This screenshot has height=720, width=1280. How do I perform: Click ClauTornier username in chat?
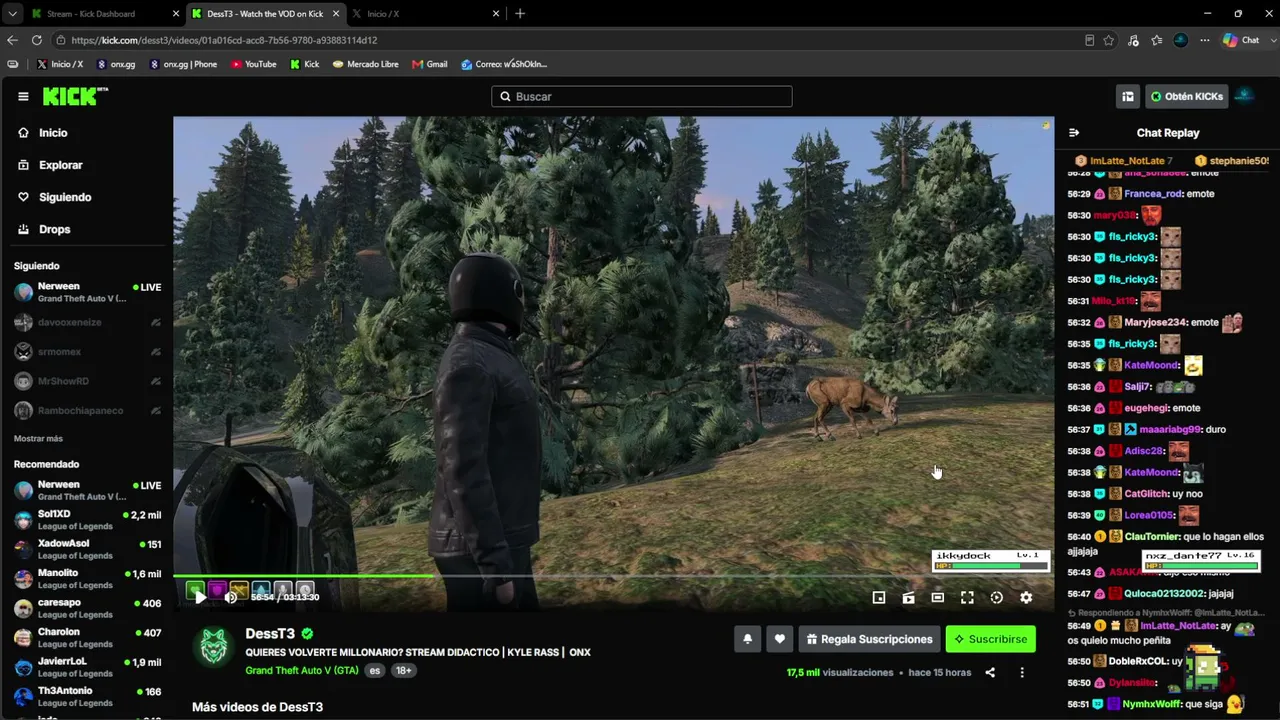[1151, 537]
